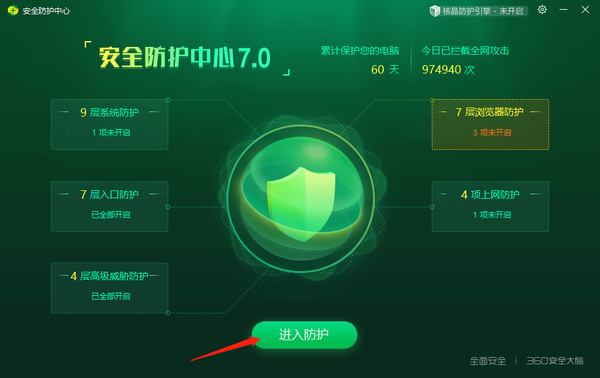Viewport: 600px width, 378px height.
Task: Open the 7 层入口防护 panel
Action: (109, 207)
